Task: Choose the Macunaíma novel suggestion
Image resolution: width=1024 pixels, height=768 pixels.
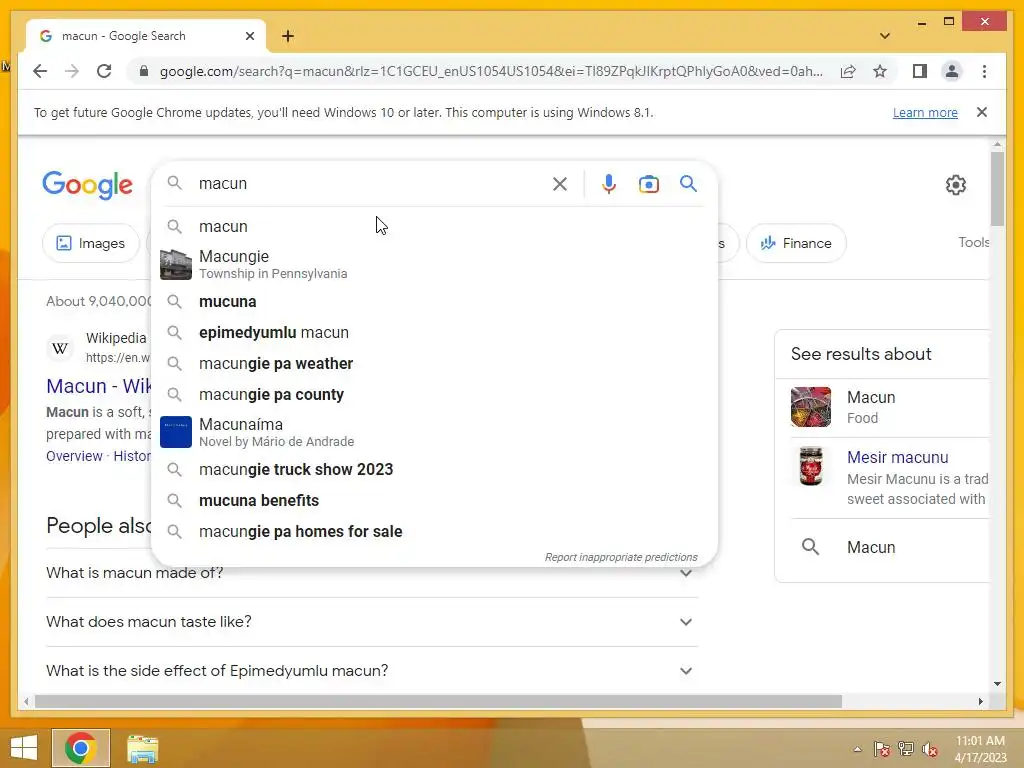Action: pos(434,432)
